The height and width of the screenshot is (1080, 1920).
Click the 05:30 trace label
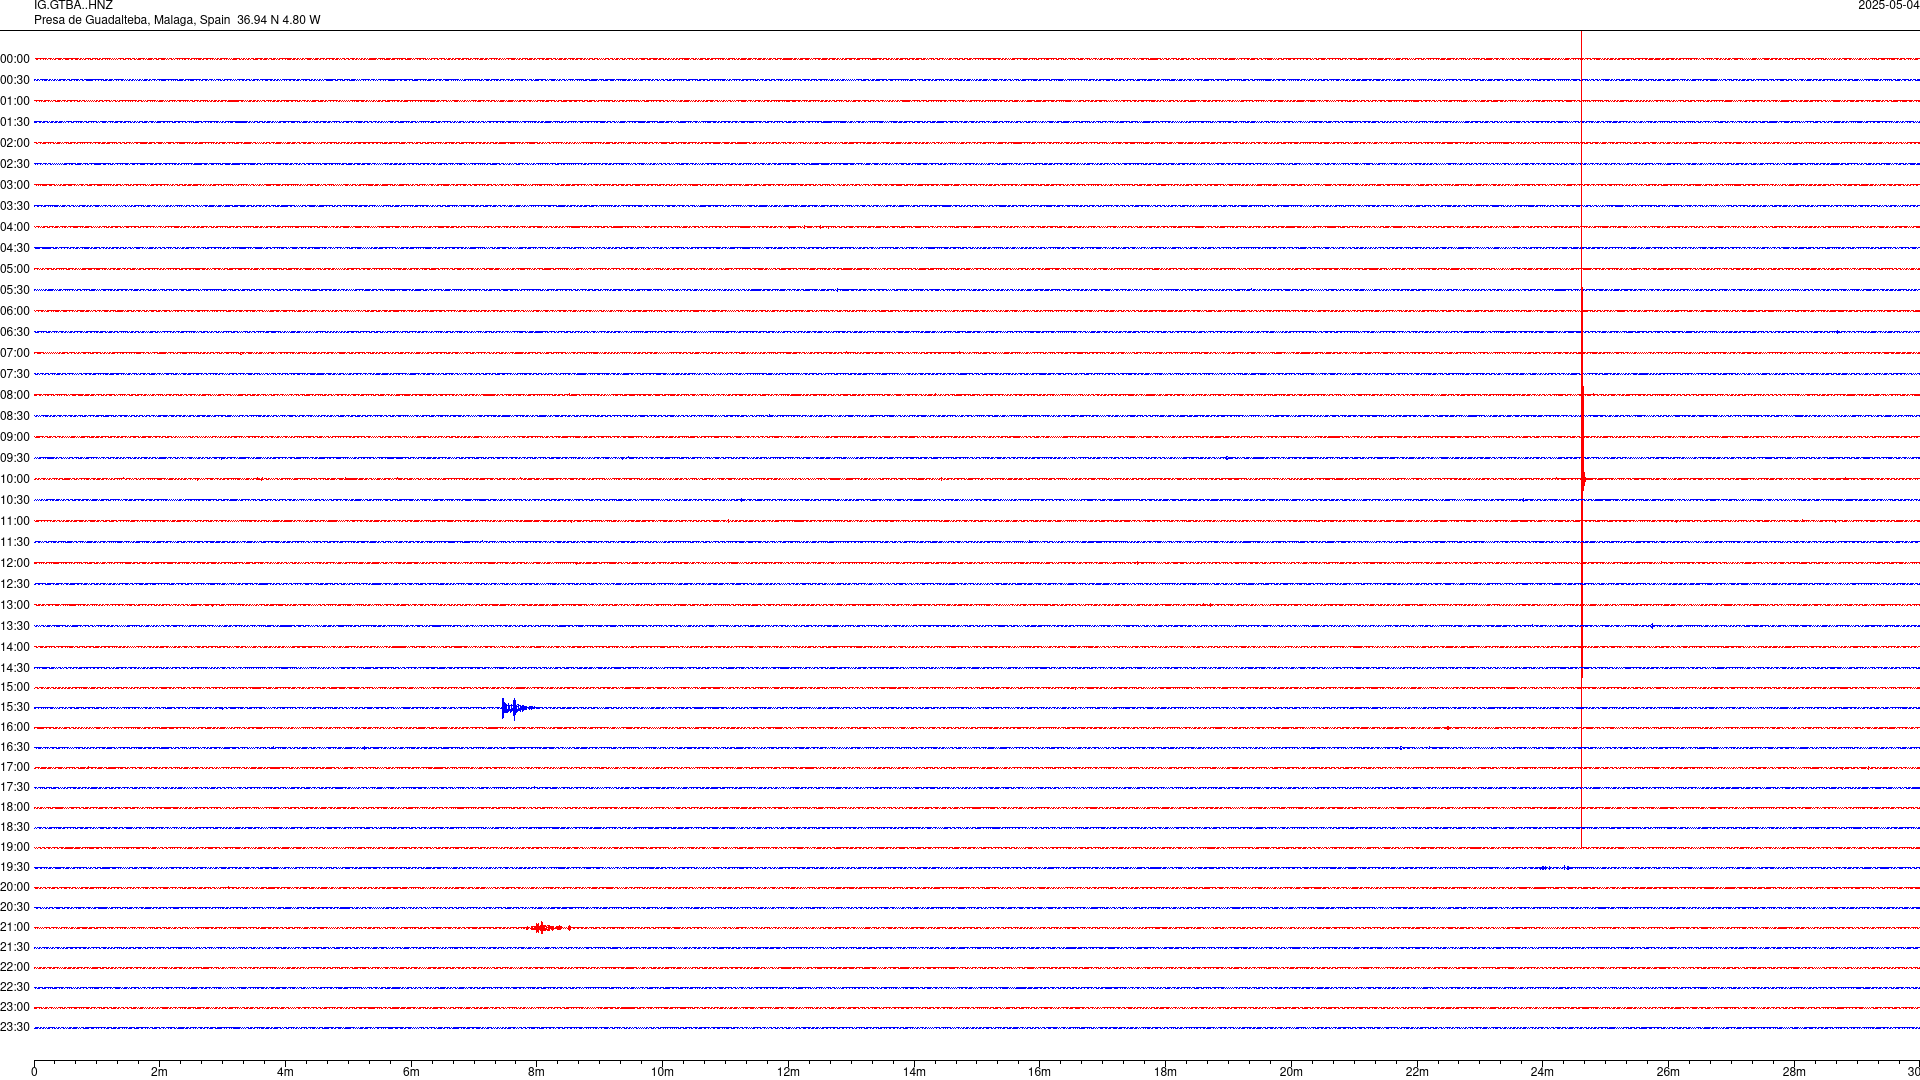click(x=15, y=290)
